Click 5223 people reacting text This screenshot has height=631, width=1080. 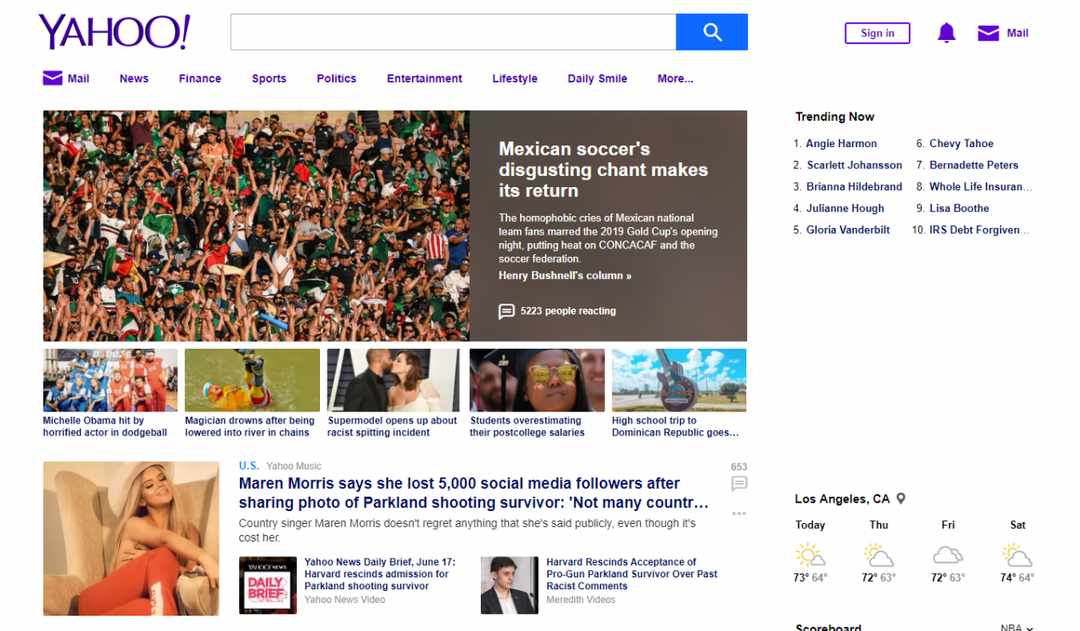pos(568,311)
